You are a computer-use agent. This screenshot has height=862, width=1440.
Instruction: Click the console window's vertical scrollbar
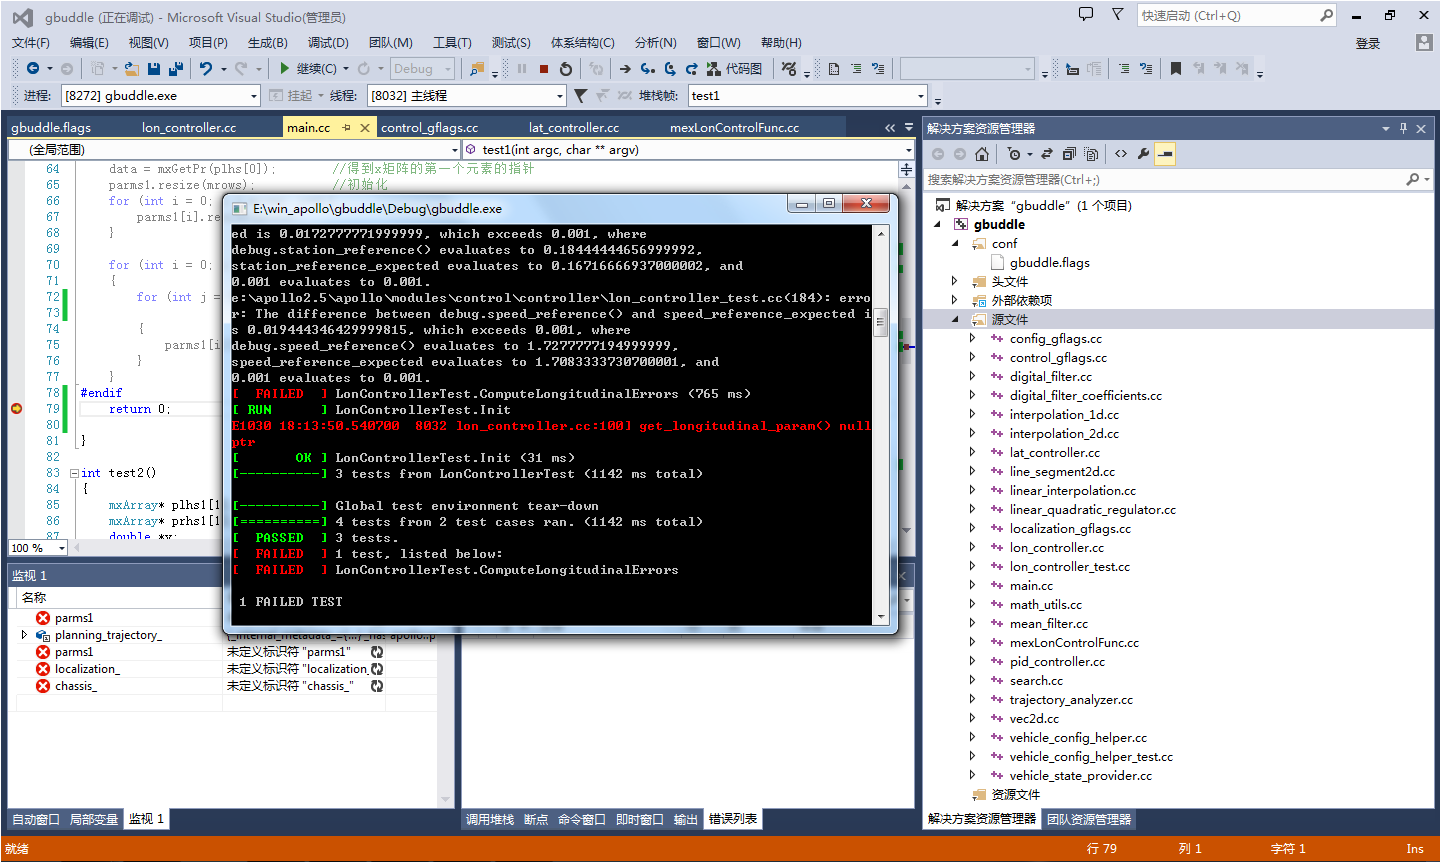point(879,320)
